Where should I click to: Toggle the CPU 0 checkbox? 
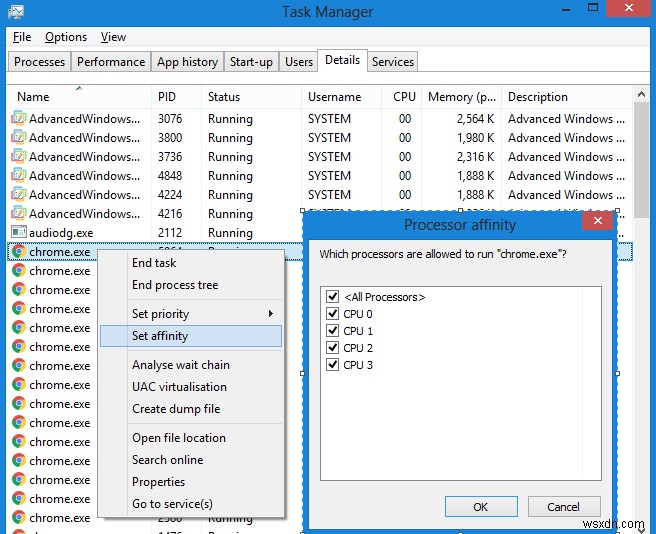[333, 314]
